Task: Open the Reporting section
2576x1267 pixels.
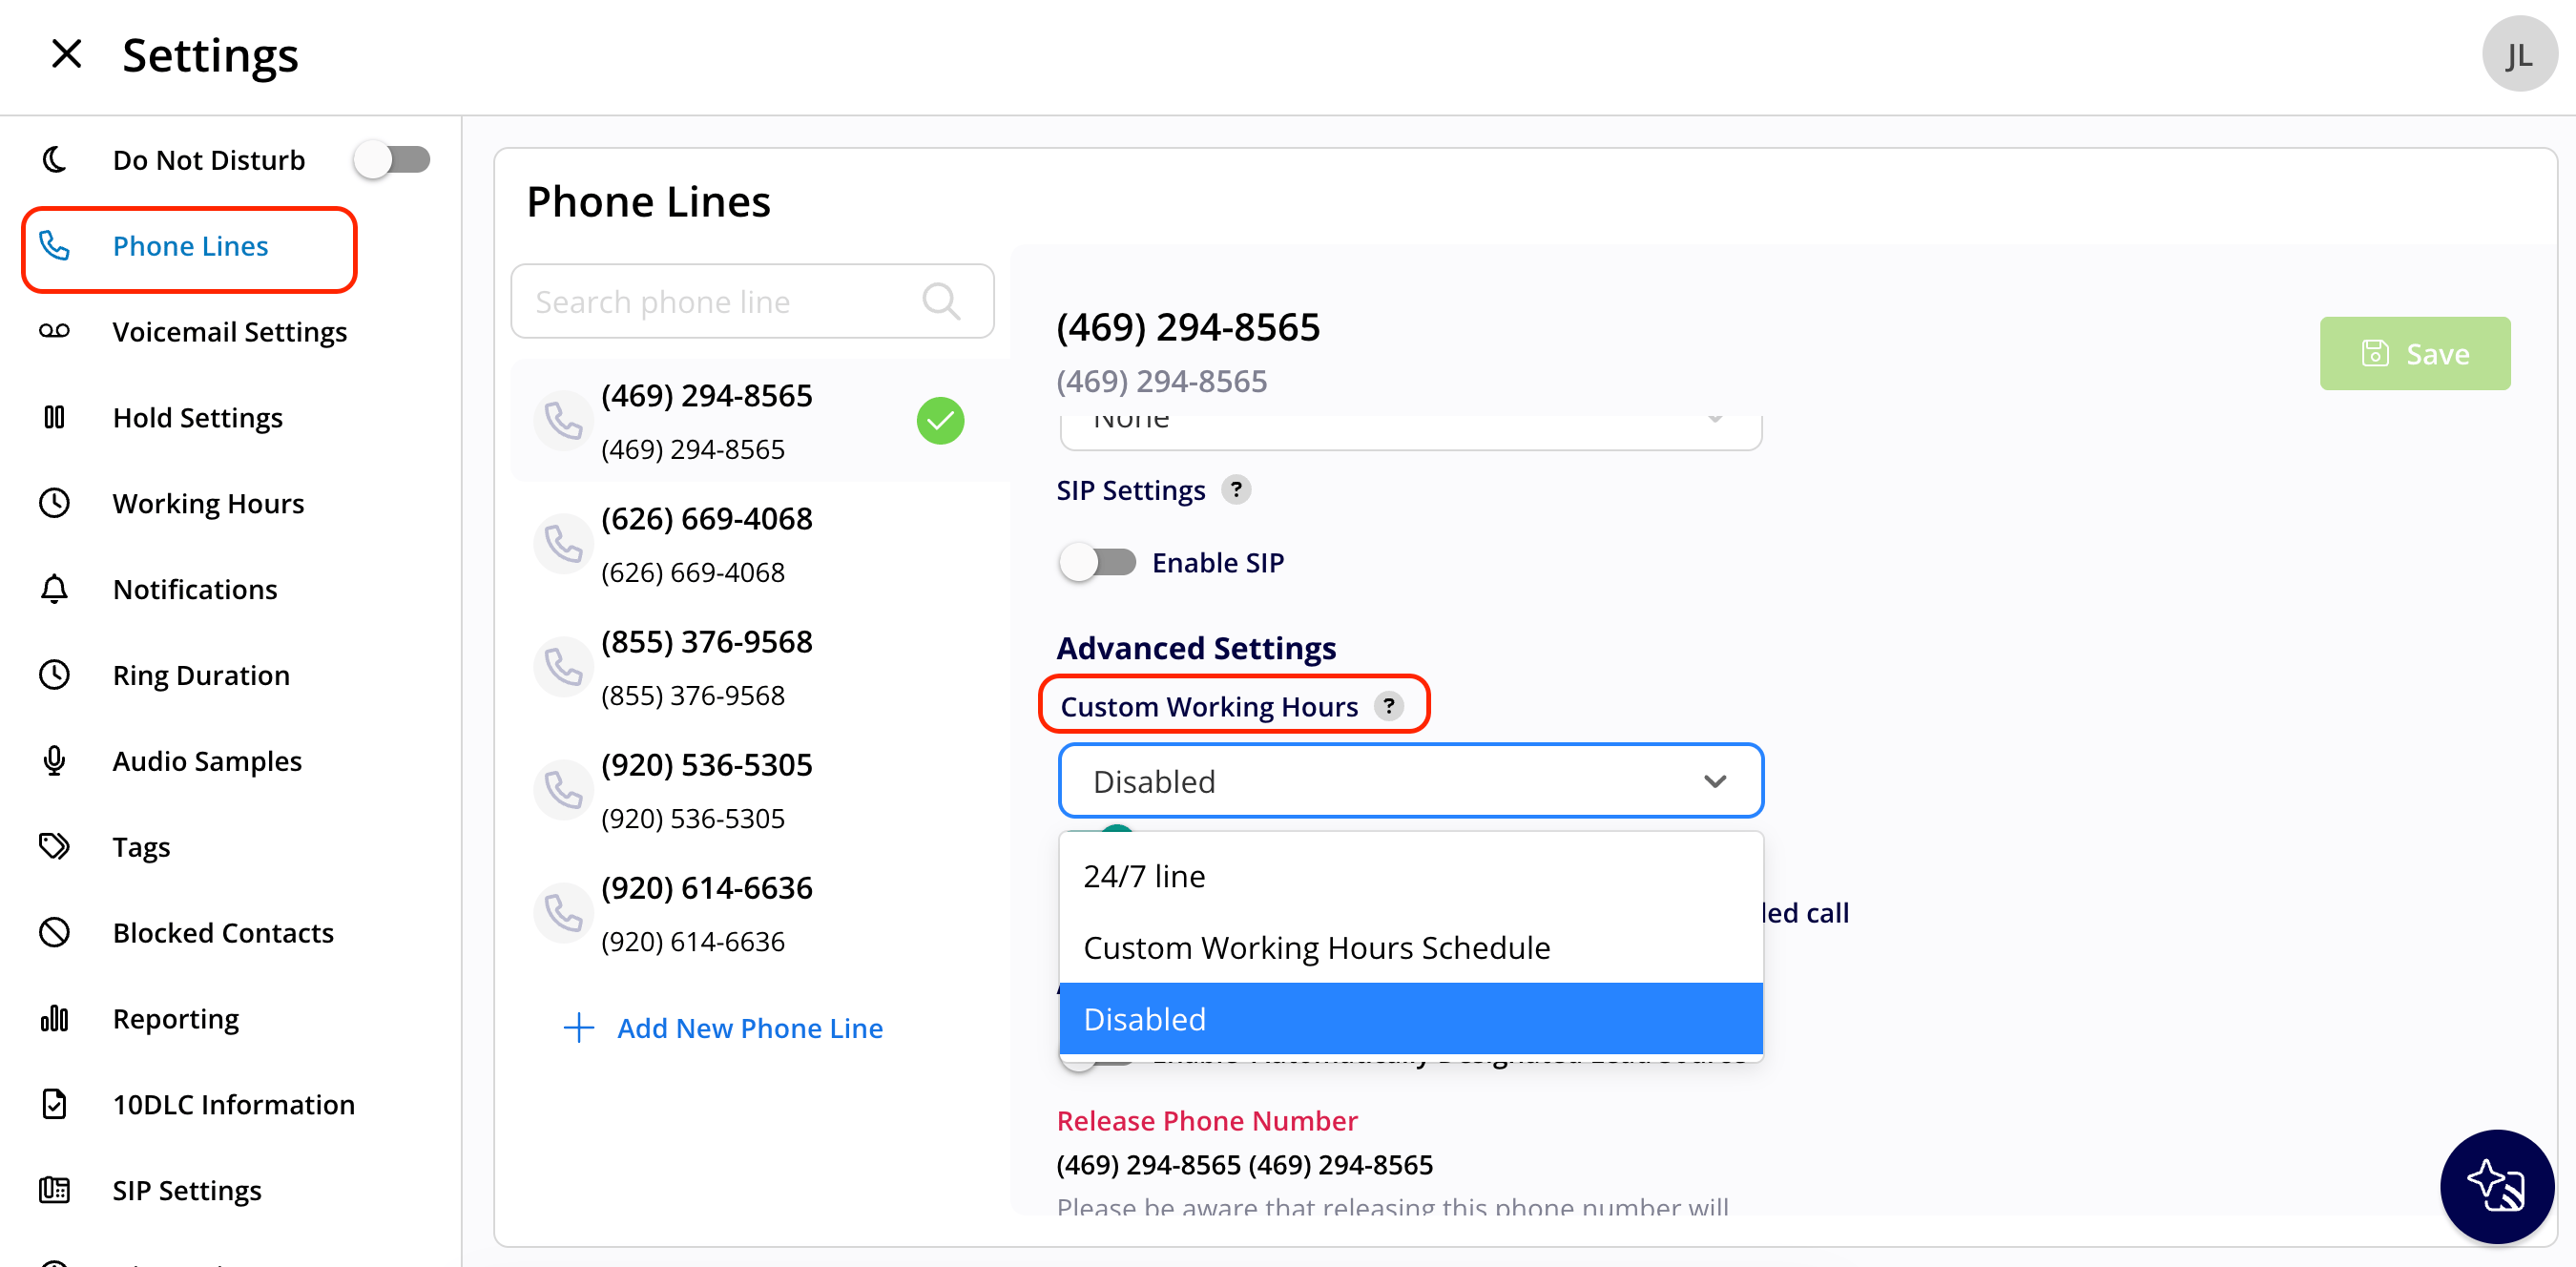Action: click(176, 1020)
